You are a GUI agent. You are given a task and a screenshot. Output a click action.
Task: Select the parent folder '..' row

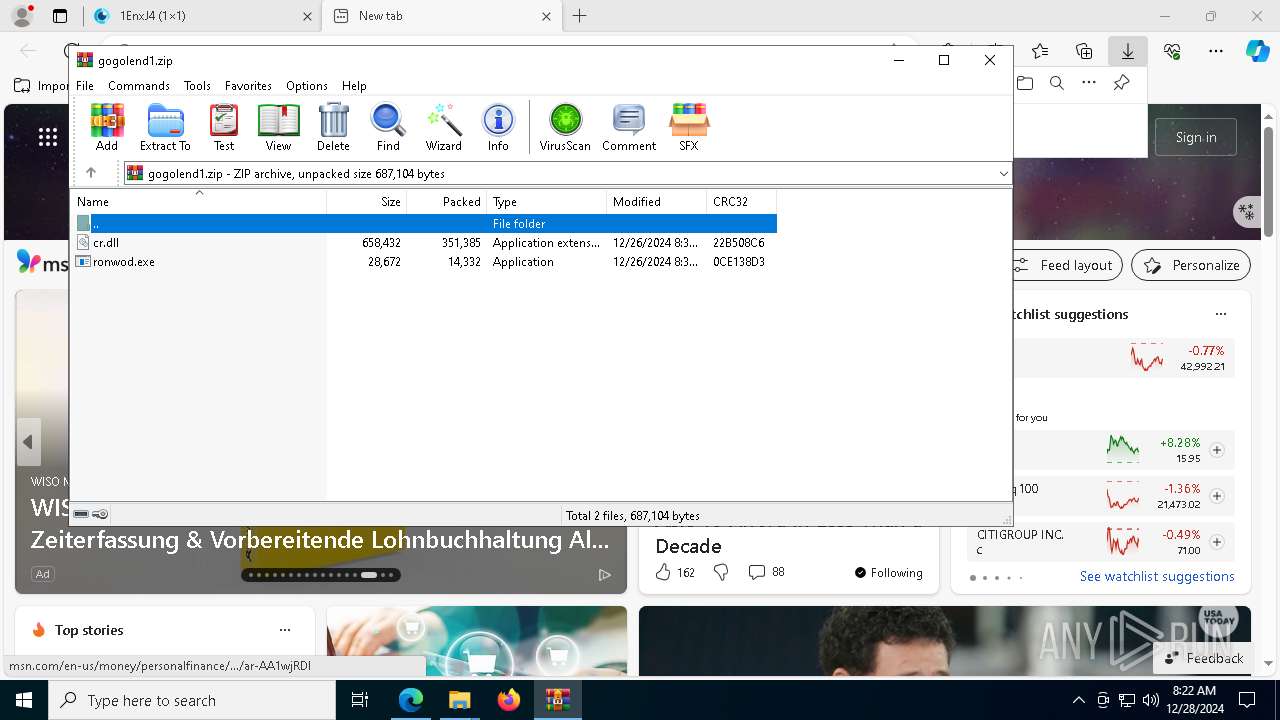[424, 224]
